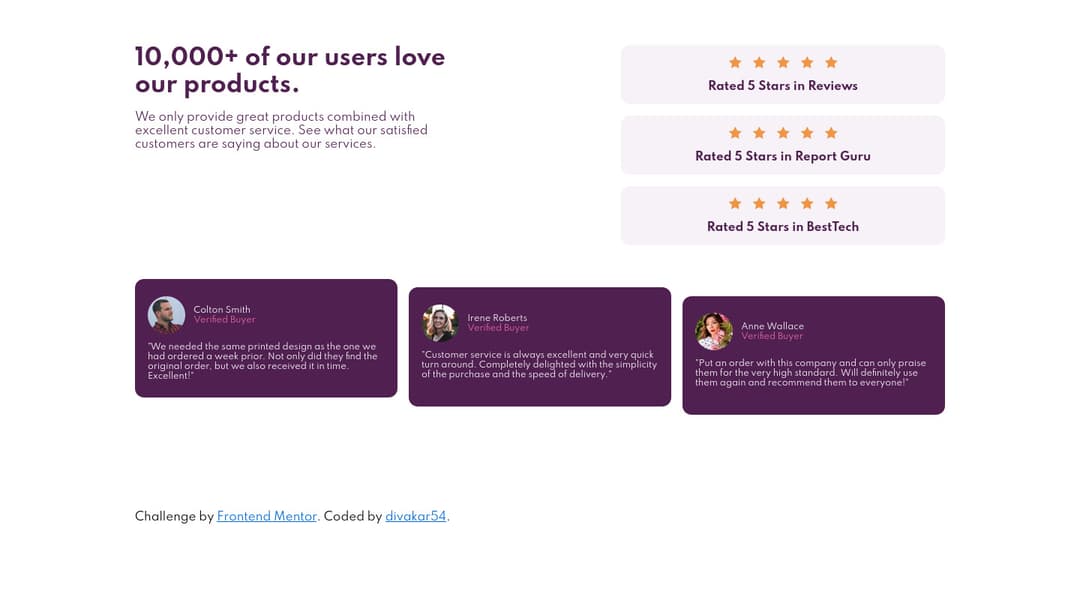This screenshot has width=1080, height=600.
Task: Click the 10,000+ users heading
Action: click(x=289, y=70)
